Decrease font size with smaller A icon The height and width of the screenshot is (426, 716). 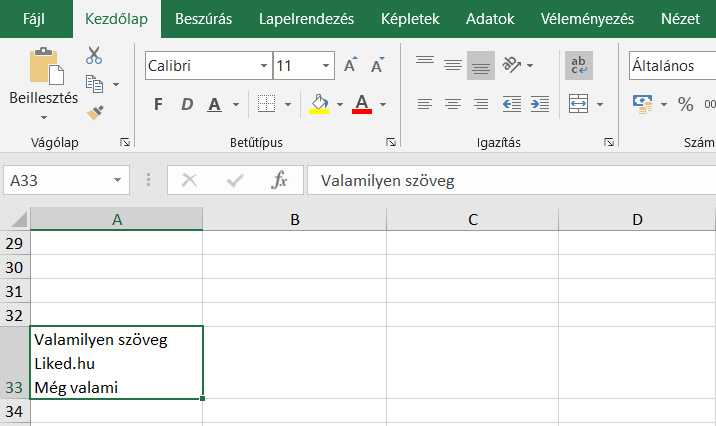coord(377,66)
